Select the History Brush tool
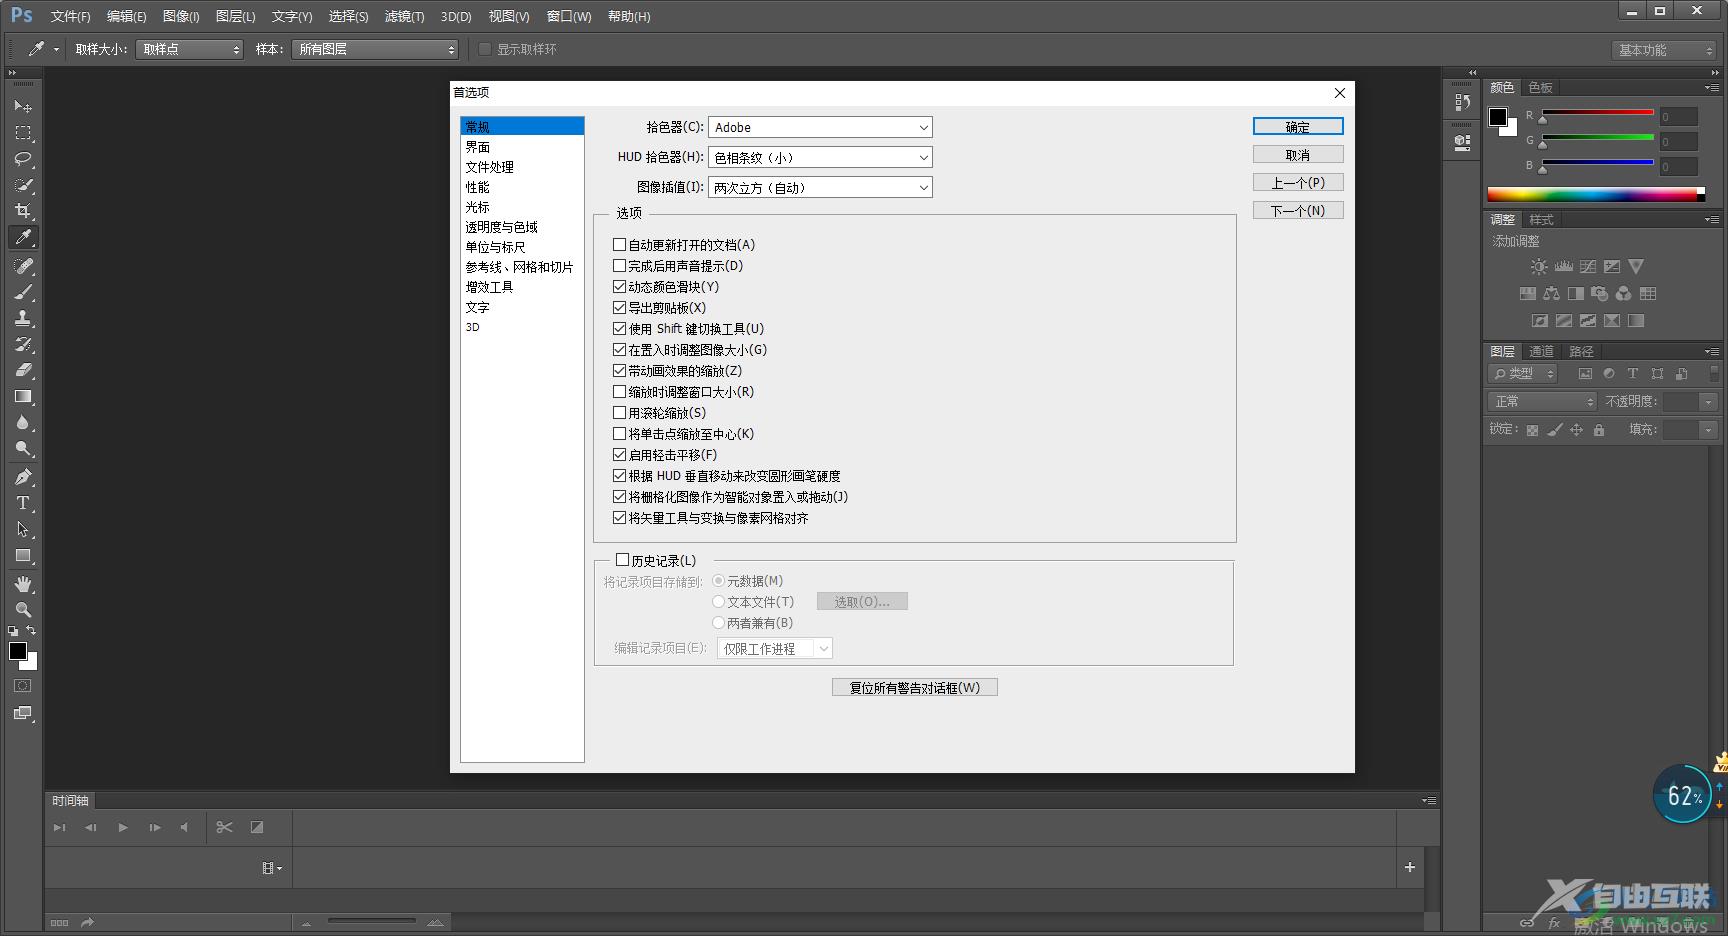 (x=23, y=344)
